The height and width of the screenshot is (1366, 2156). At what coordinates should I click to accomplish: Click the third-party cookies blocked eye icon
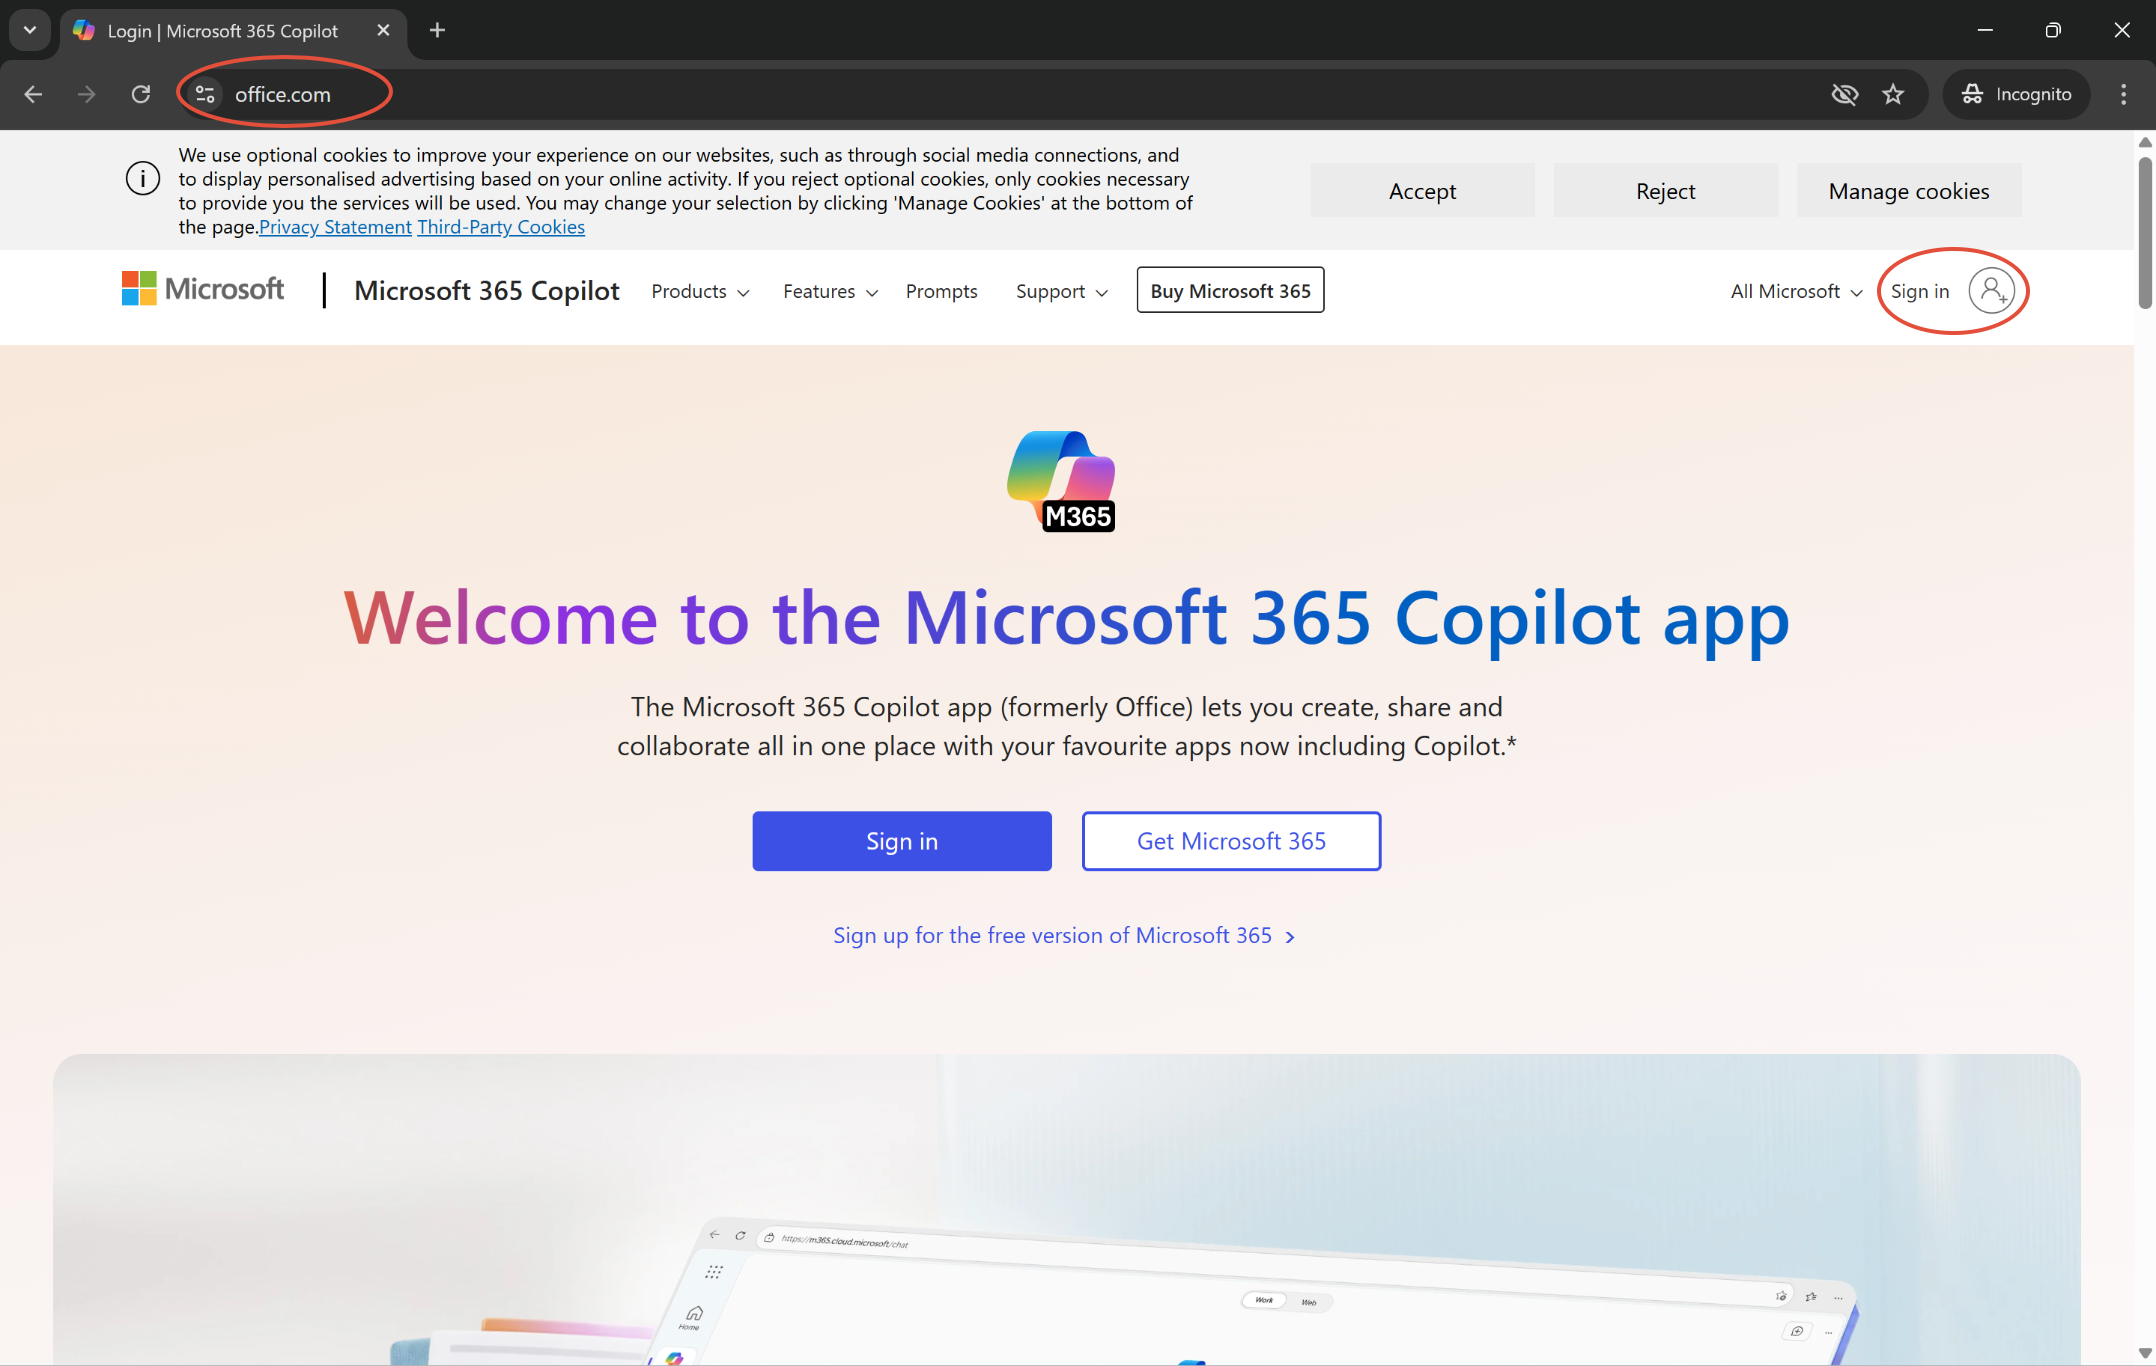1844,94
